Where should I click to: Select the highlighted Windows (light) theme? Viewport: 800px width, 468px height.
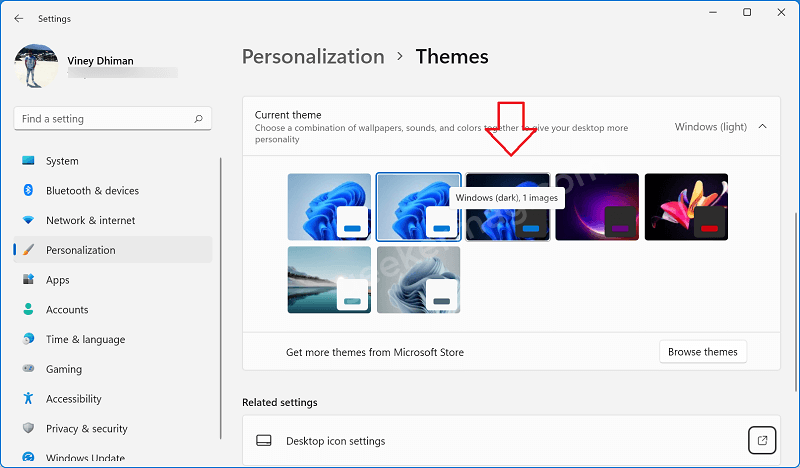click(418, 207)
